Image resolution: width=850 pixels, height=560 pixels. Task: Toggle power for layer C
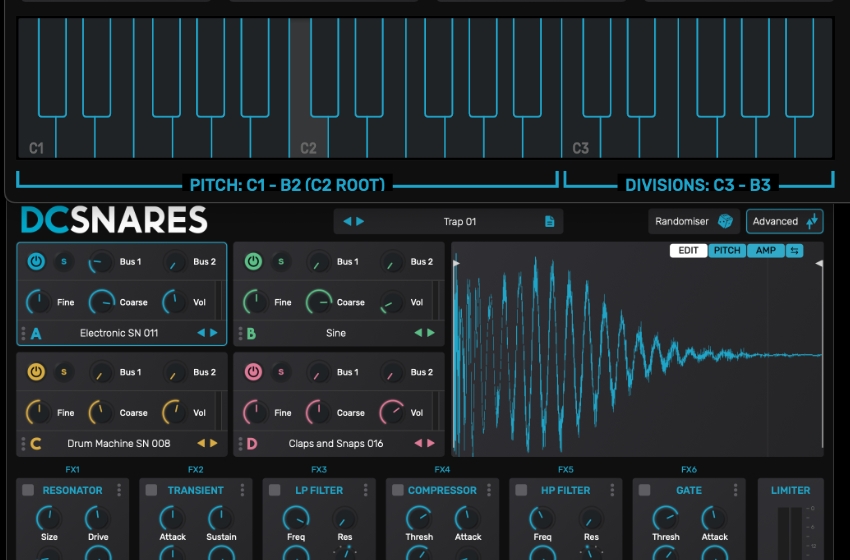pyautogui.click(x=36, y=372)
